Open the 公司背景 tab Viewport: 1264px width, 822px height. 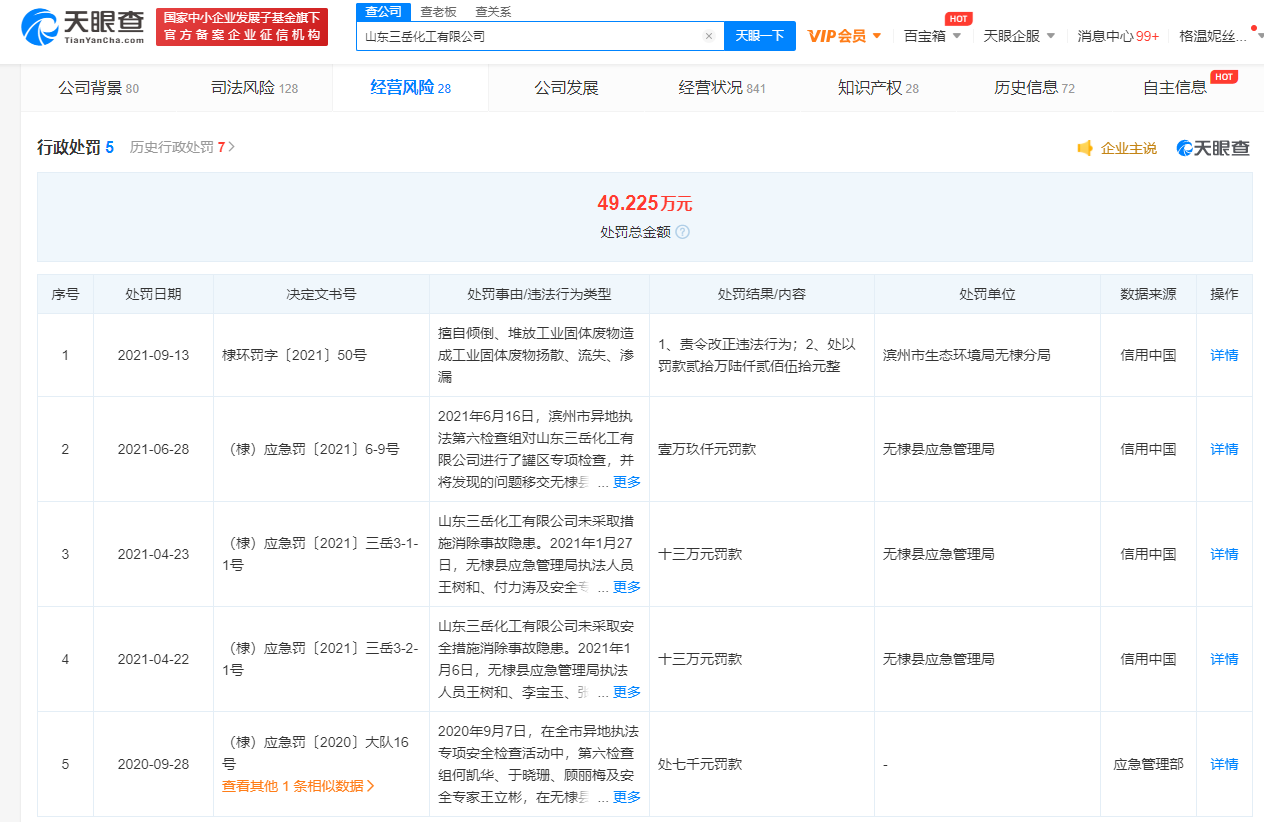[x=98, y=88]
